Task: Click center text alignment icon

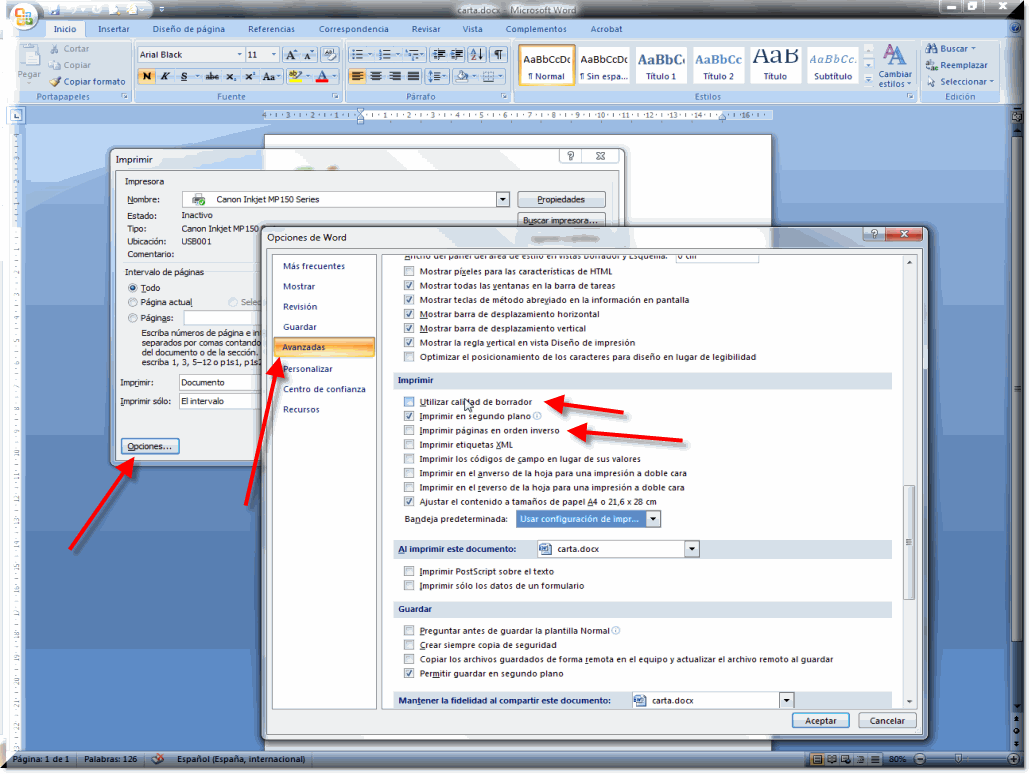Action: click(x=376, y=76)
